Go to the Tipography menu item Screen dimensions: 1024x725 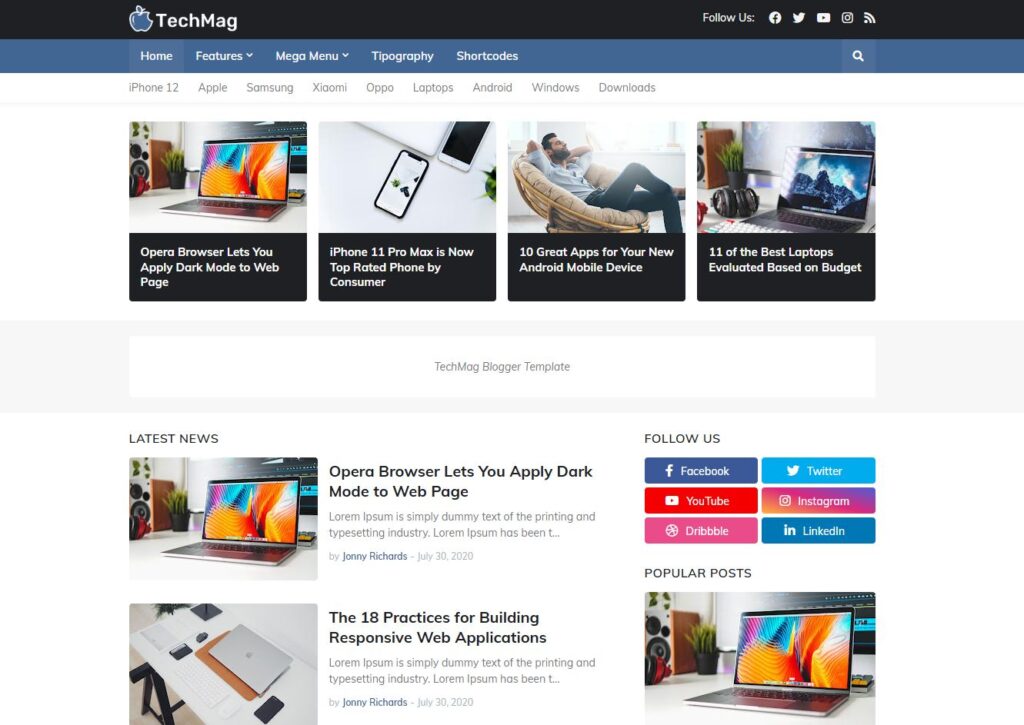(402, 56)
